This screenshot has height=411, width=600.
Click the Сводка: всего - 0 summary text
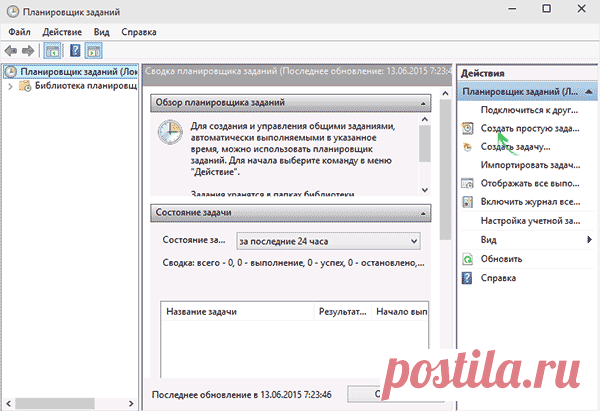[293, 263]
